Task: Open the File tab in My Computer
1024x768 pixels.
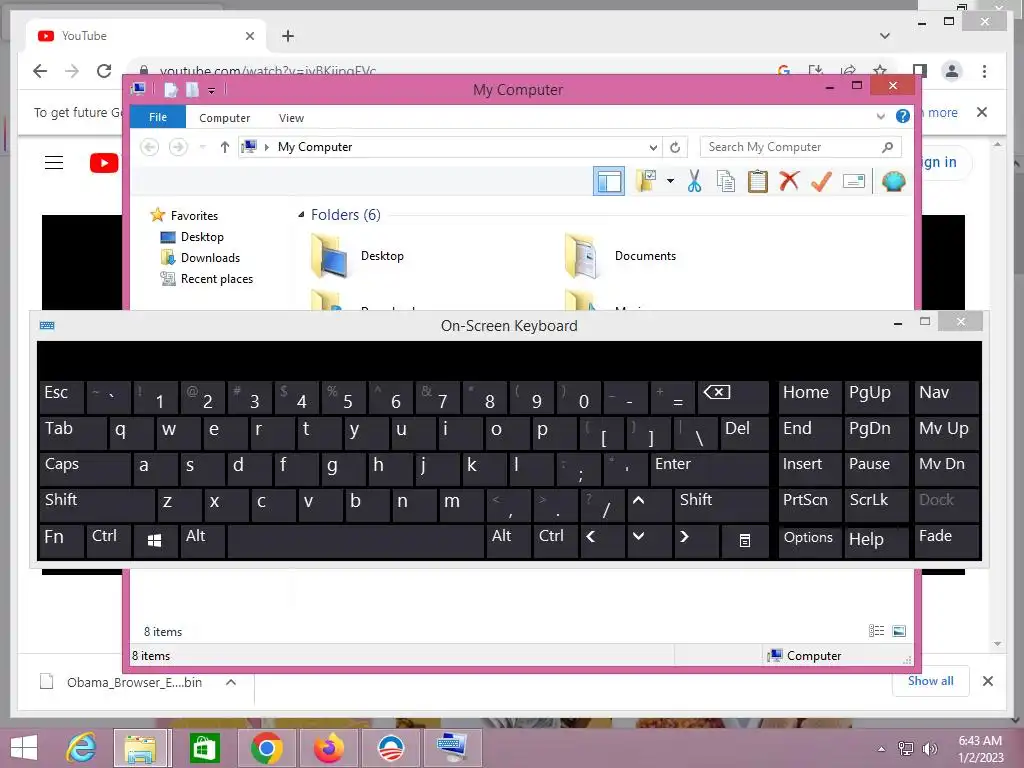Action: pos(158,118)
